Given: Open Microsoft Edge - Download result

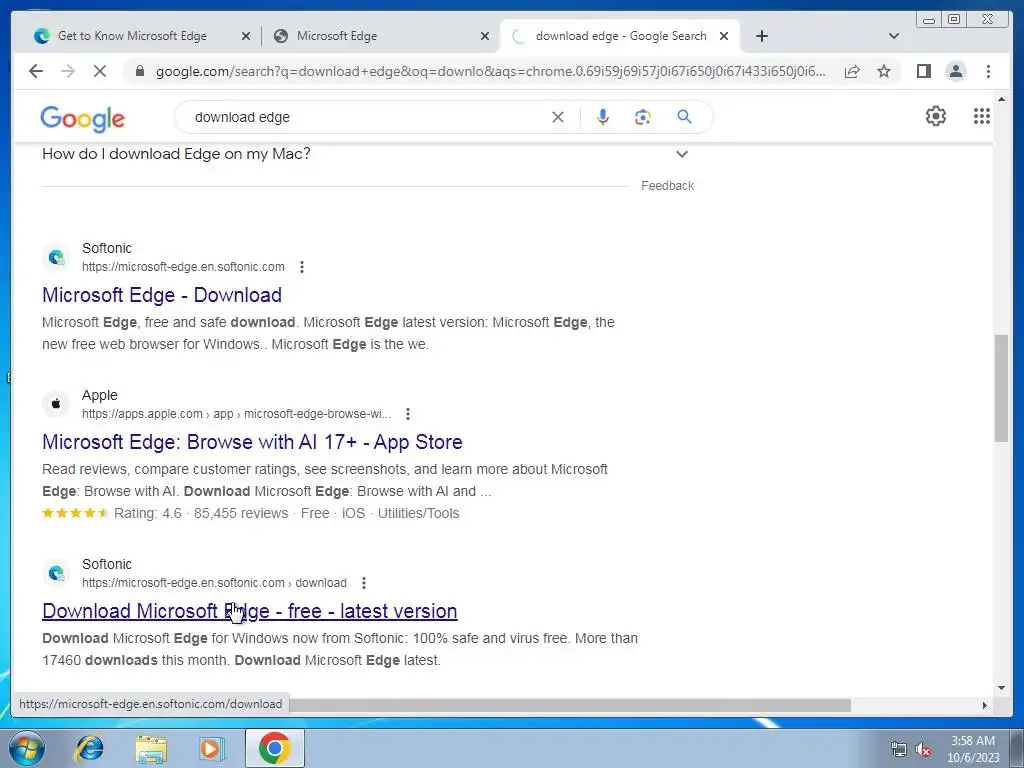Looking at the screenshot, I should click(x=162, y=295).
